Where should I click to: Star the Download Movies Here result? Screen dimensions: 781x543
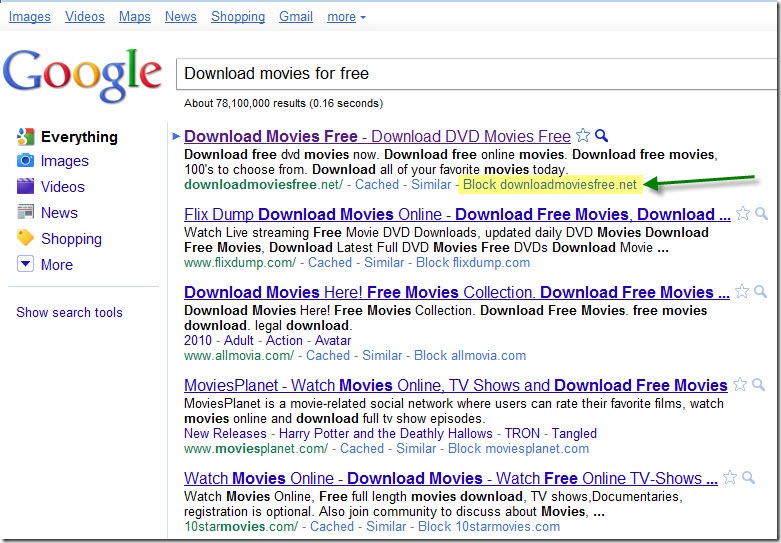[x=742, y=291]
